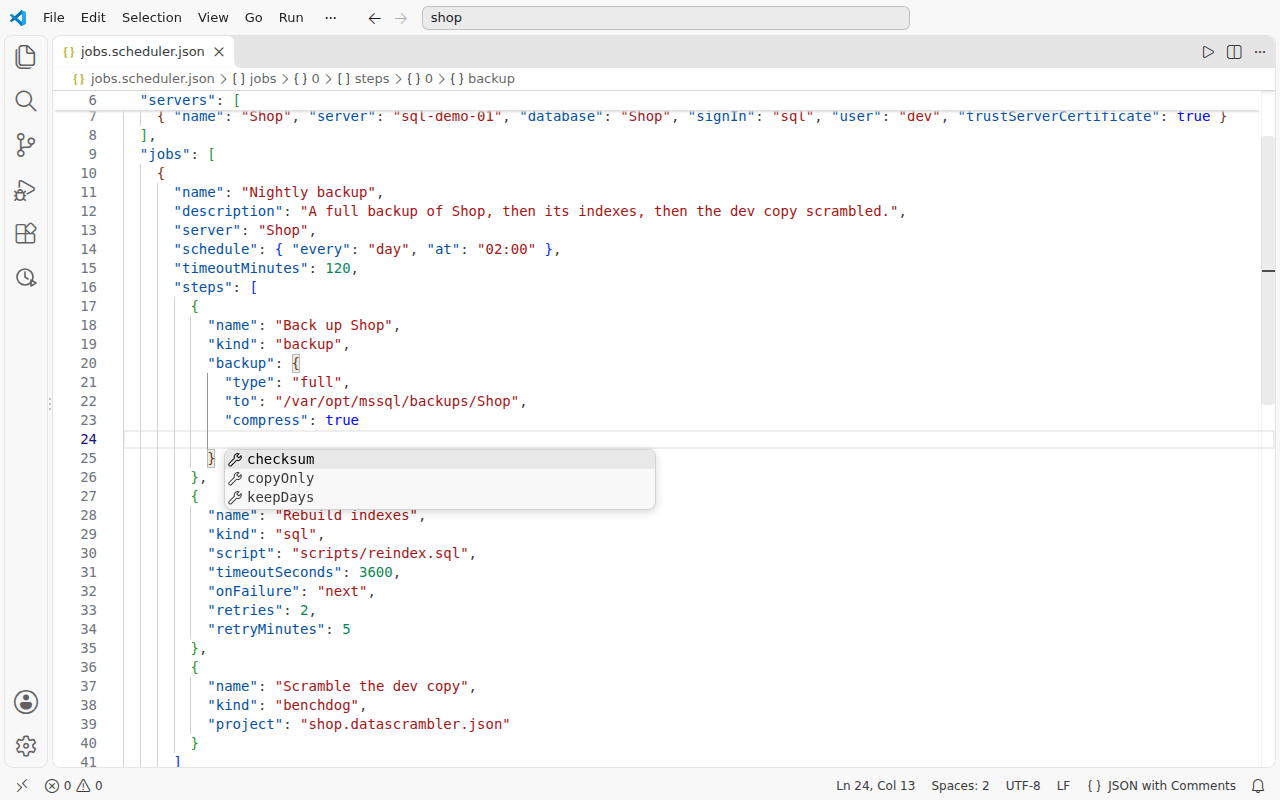Change language mode from JSON with Comments

1161,786
